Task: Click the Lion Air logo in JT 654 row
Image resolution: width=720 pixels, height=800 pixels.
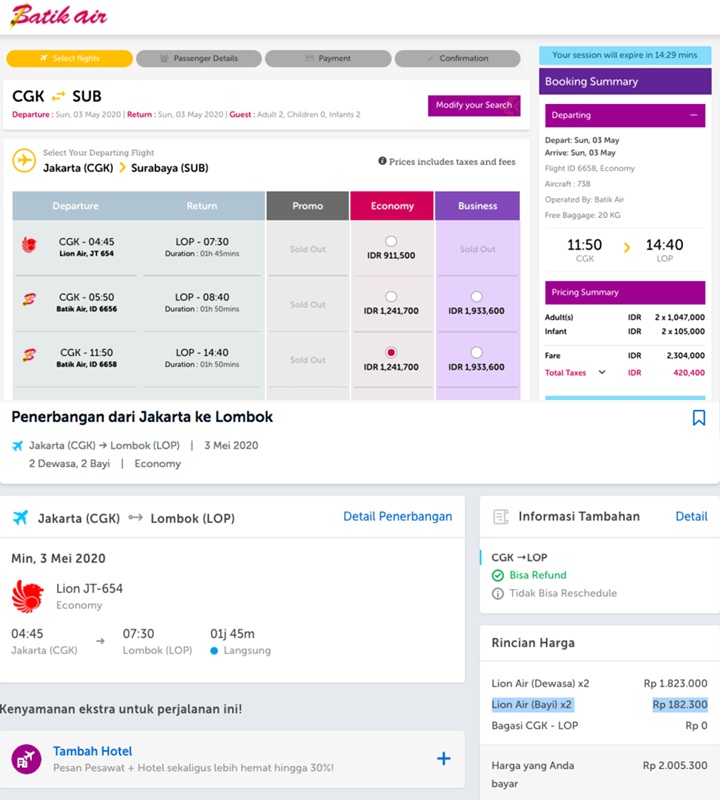Action: click(x=29, y=245)
